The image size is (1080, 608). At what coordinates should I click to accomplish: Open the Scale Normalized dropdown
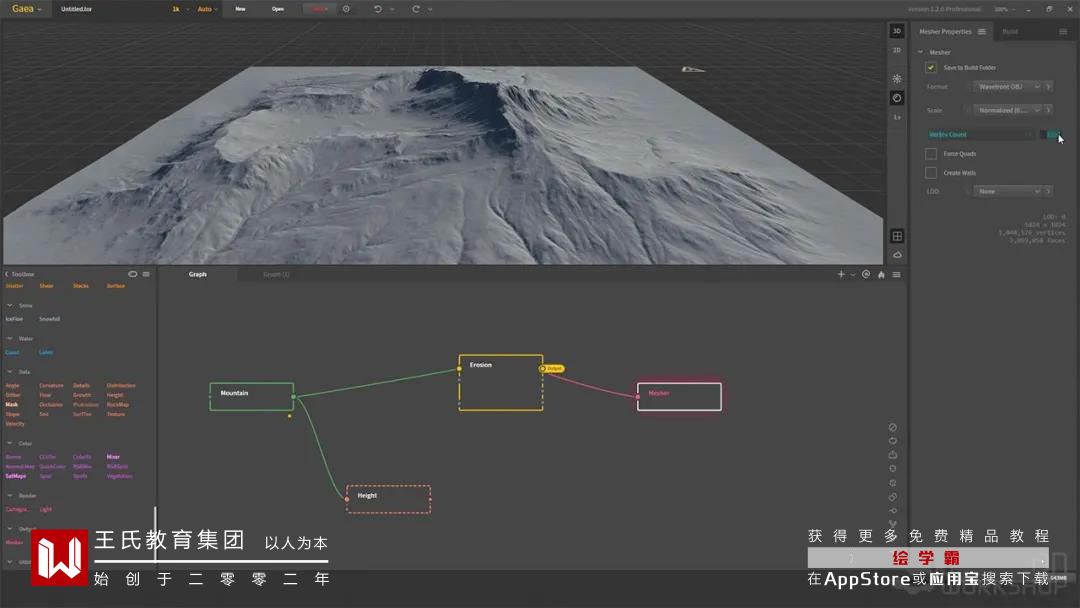[x=1008, y=110]
